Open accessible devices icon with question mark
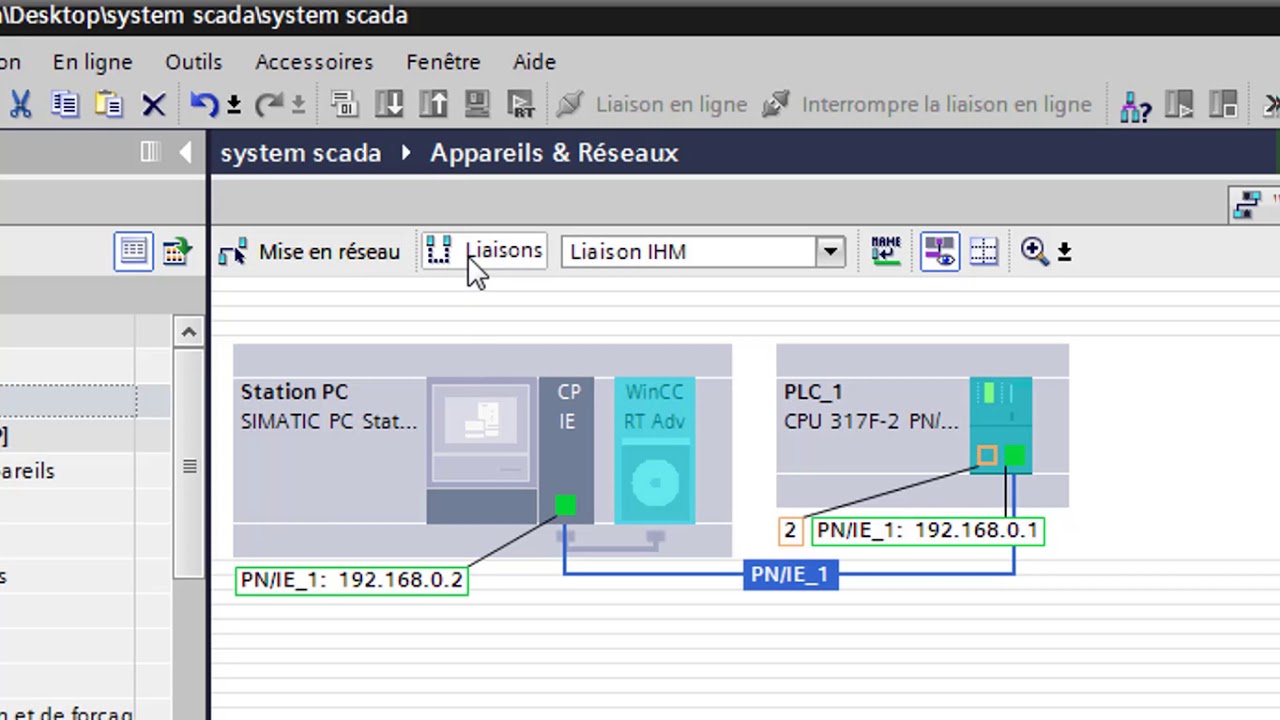1280x720 pixels. click(x=1135, y=105)
